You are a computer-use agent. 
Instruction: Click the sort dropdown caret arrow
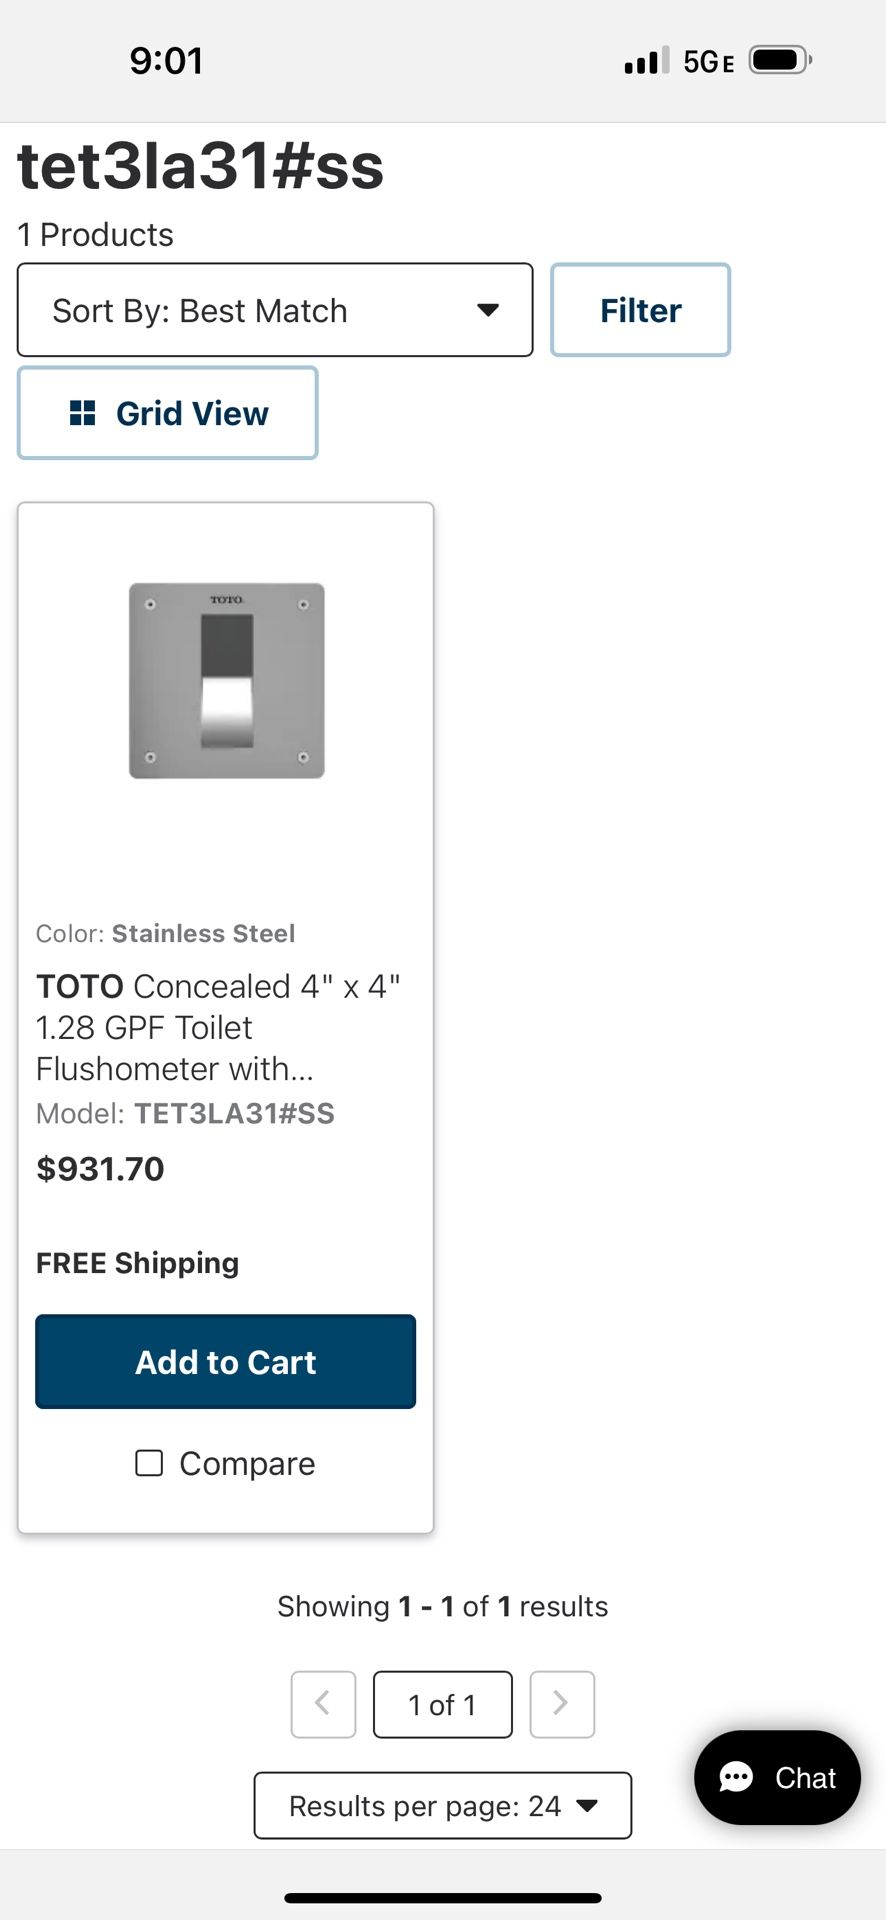click(x=487, y=310)
